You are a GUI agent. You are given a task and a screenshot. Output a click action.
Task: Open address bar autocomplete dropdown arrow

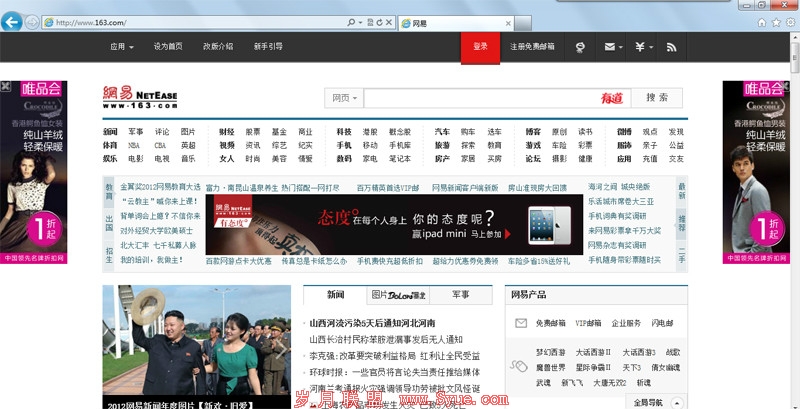pyautogui.click(x=360, y=22)
